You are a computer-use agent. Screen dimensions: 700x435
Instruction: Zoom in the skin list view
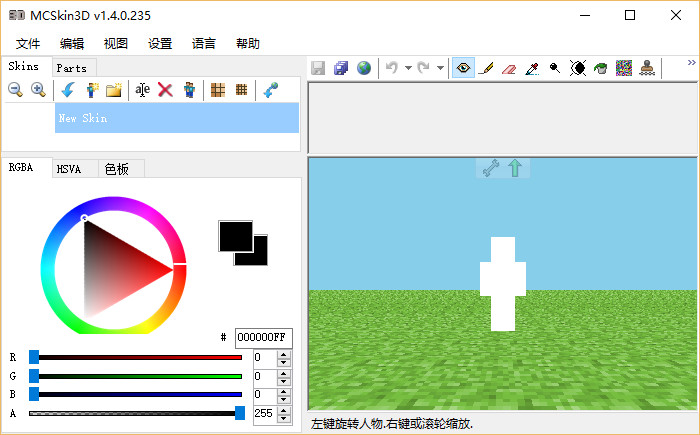coord(38,90)
